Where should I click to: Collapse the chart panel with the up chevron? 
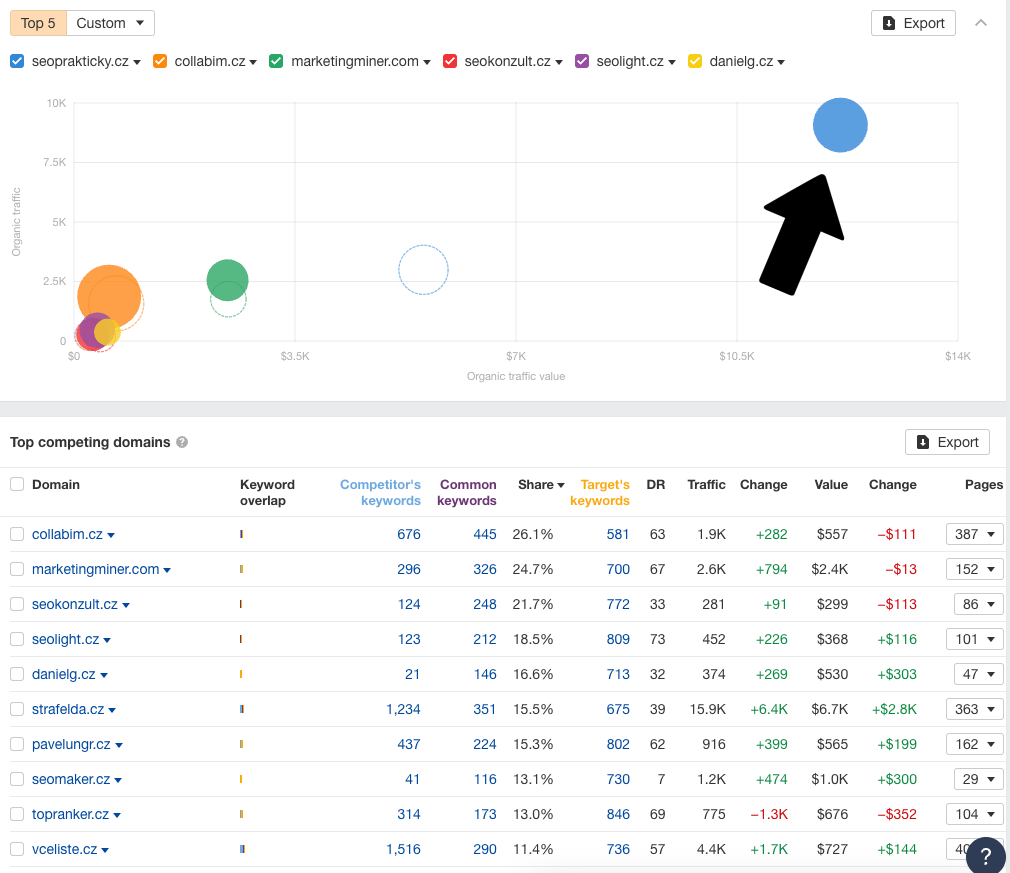pyautogui.click(x=980, y=23)
